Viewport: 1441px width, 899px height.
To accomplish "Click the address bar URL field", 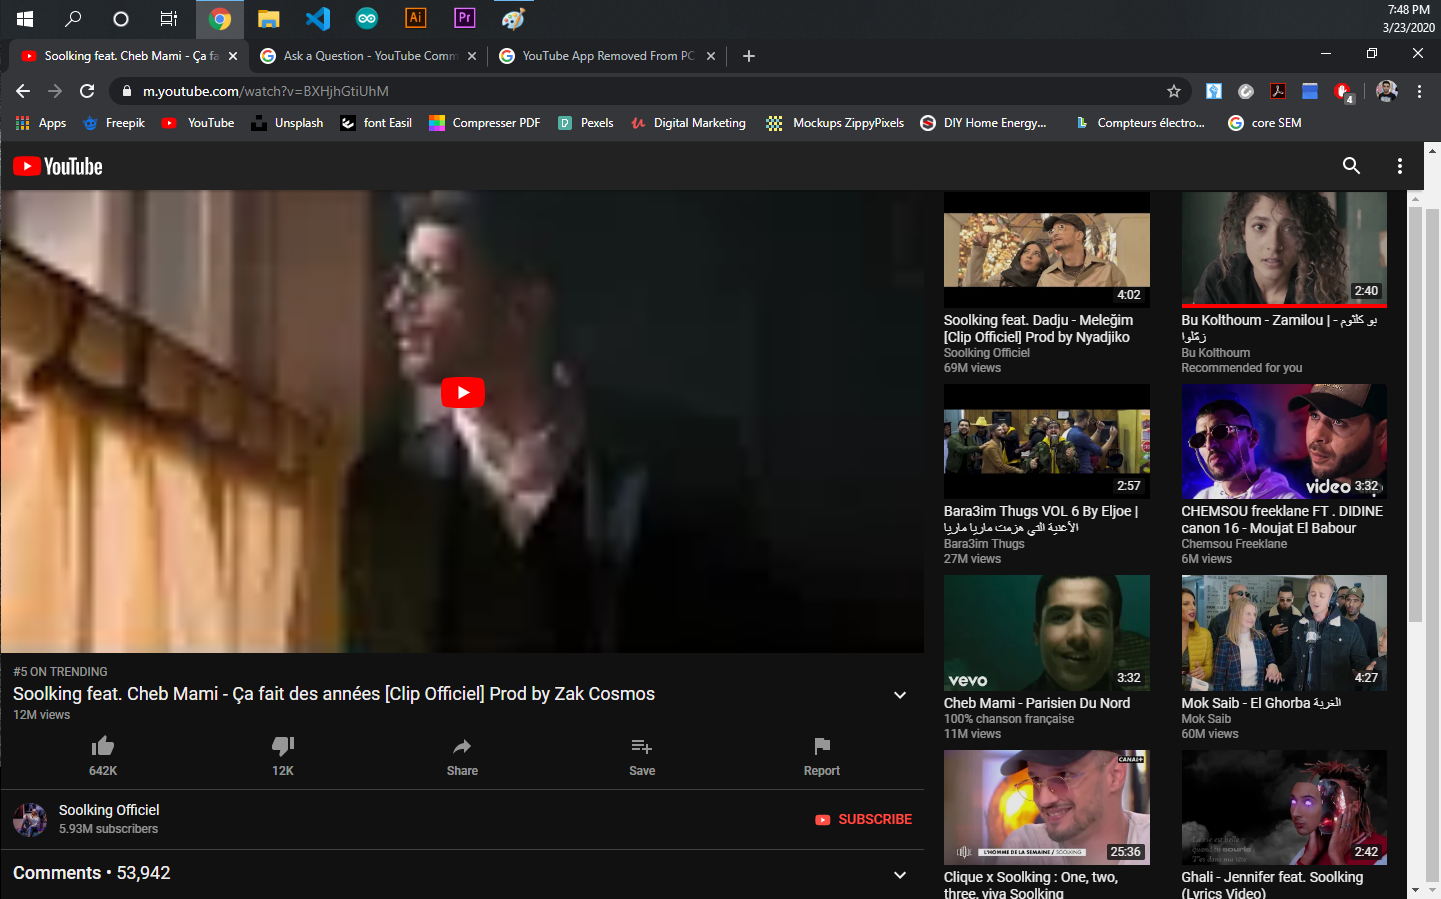I will tap(650, 91).
